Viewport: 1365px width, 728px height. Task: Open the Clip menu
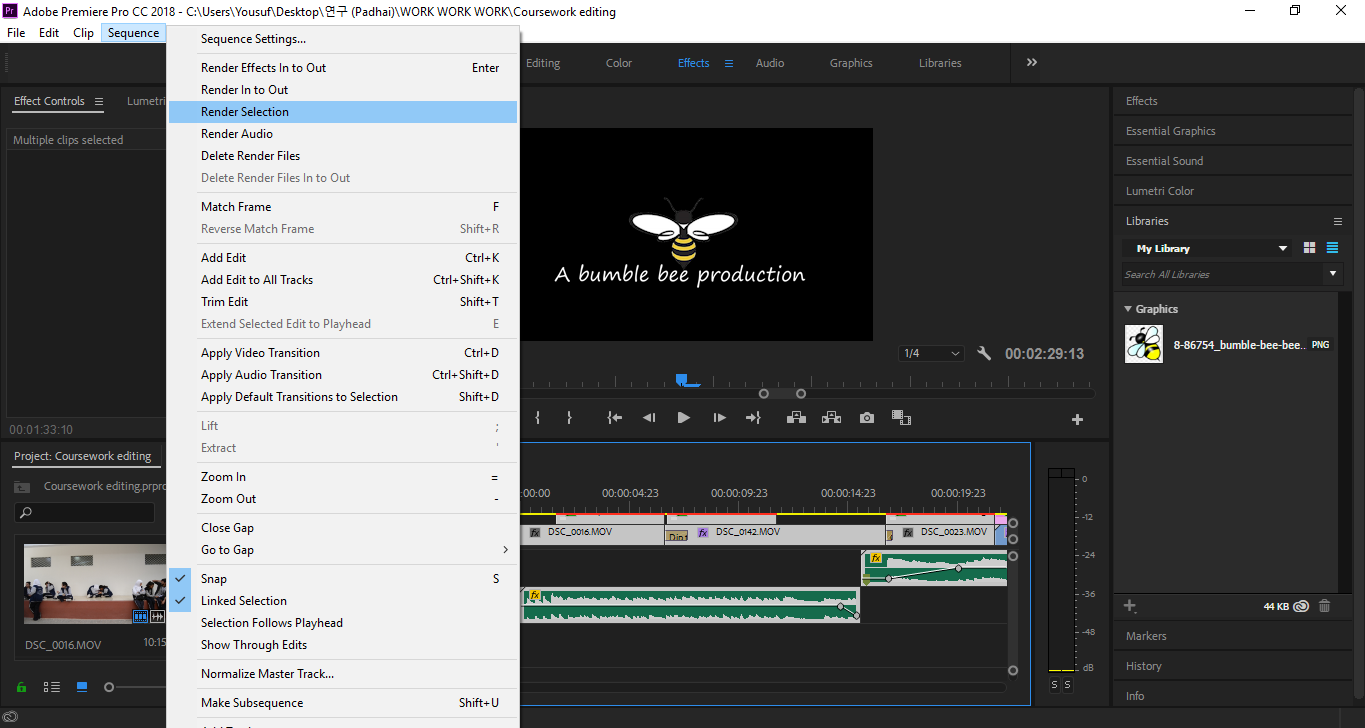[x=84, y=33]
